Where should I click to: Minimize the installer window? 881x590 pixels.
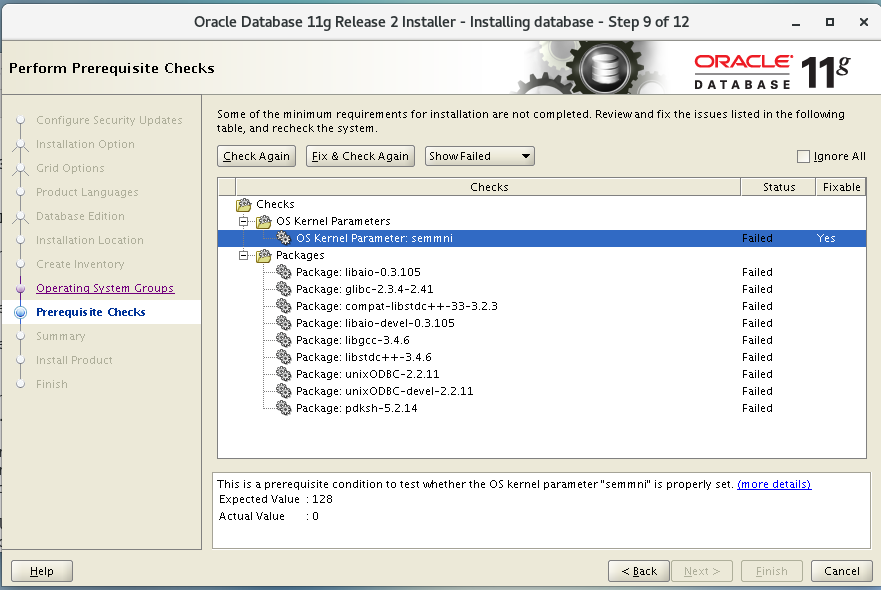(796, 23)
